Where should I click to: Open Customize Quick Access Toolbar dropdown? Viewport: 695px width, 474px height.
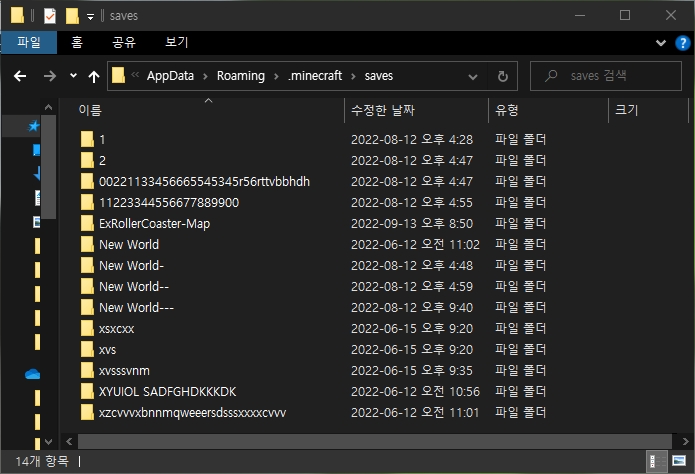click(90, 17)
